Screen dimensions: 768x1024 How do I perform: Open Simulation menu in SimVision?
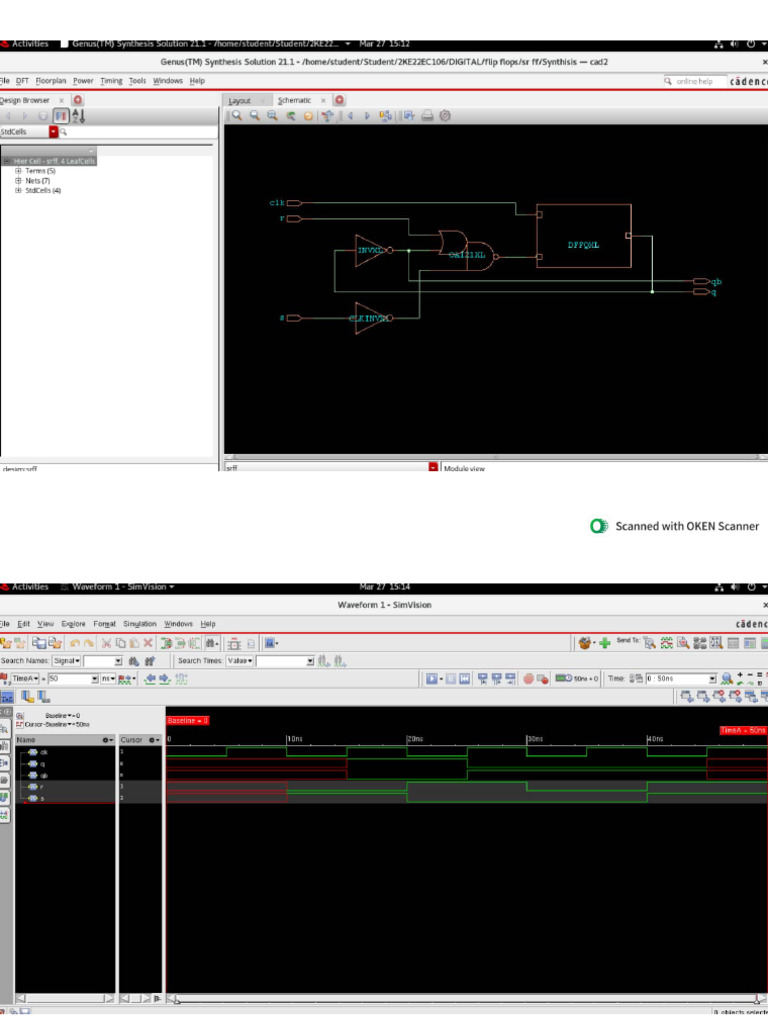pos(140,624)
